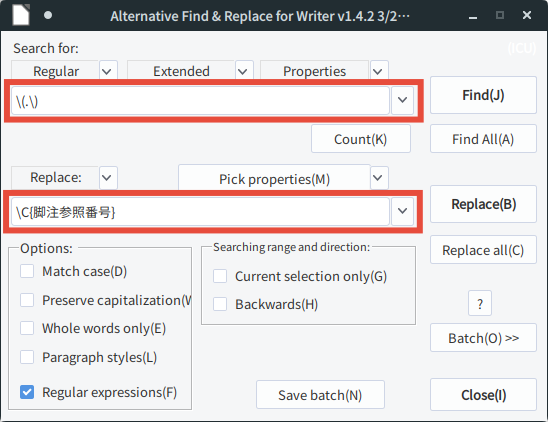The width and height of the screenshot is (548, 422).
Task: Open the Regular dropdown arrow
Action: (107, 71)
